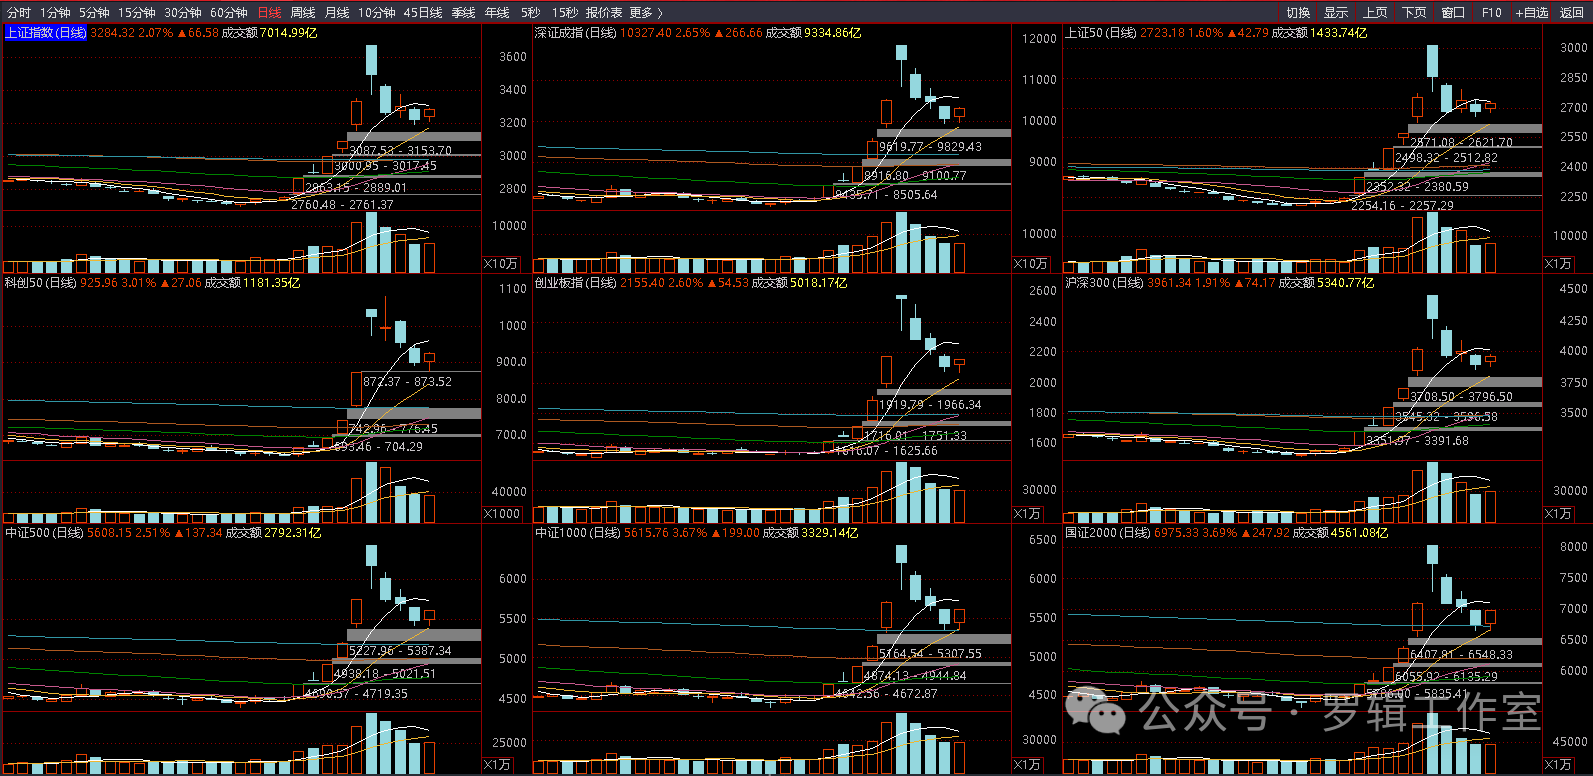Click 上证指数 turnover value 7014.99亿
Viewport: 1593px width, 776px height.
[x=288, y=33]
